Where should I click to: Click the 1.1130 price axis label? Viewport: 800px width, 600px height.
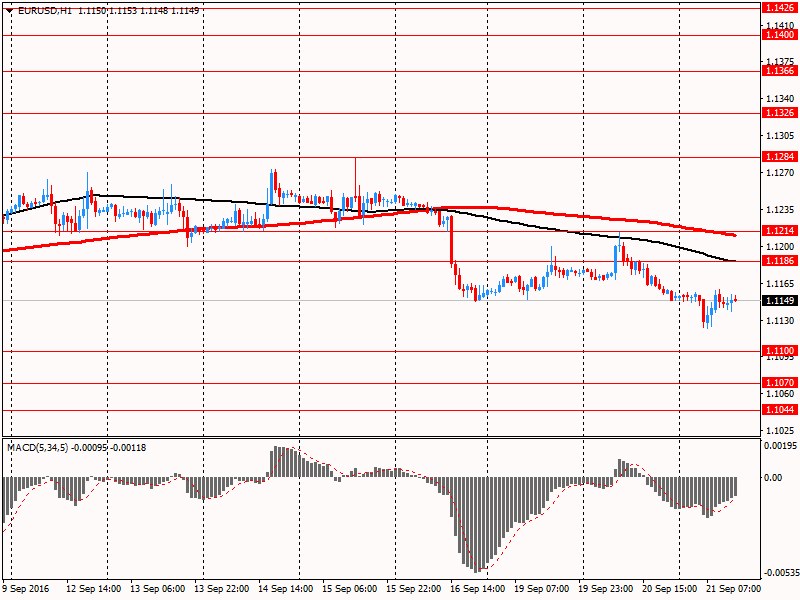(780, 320)
